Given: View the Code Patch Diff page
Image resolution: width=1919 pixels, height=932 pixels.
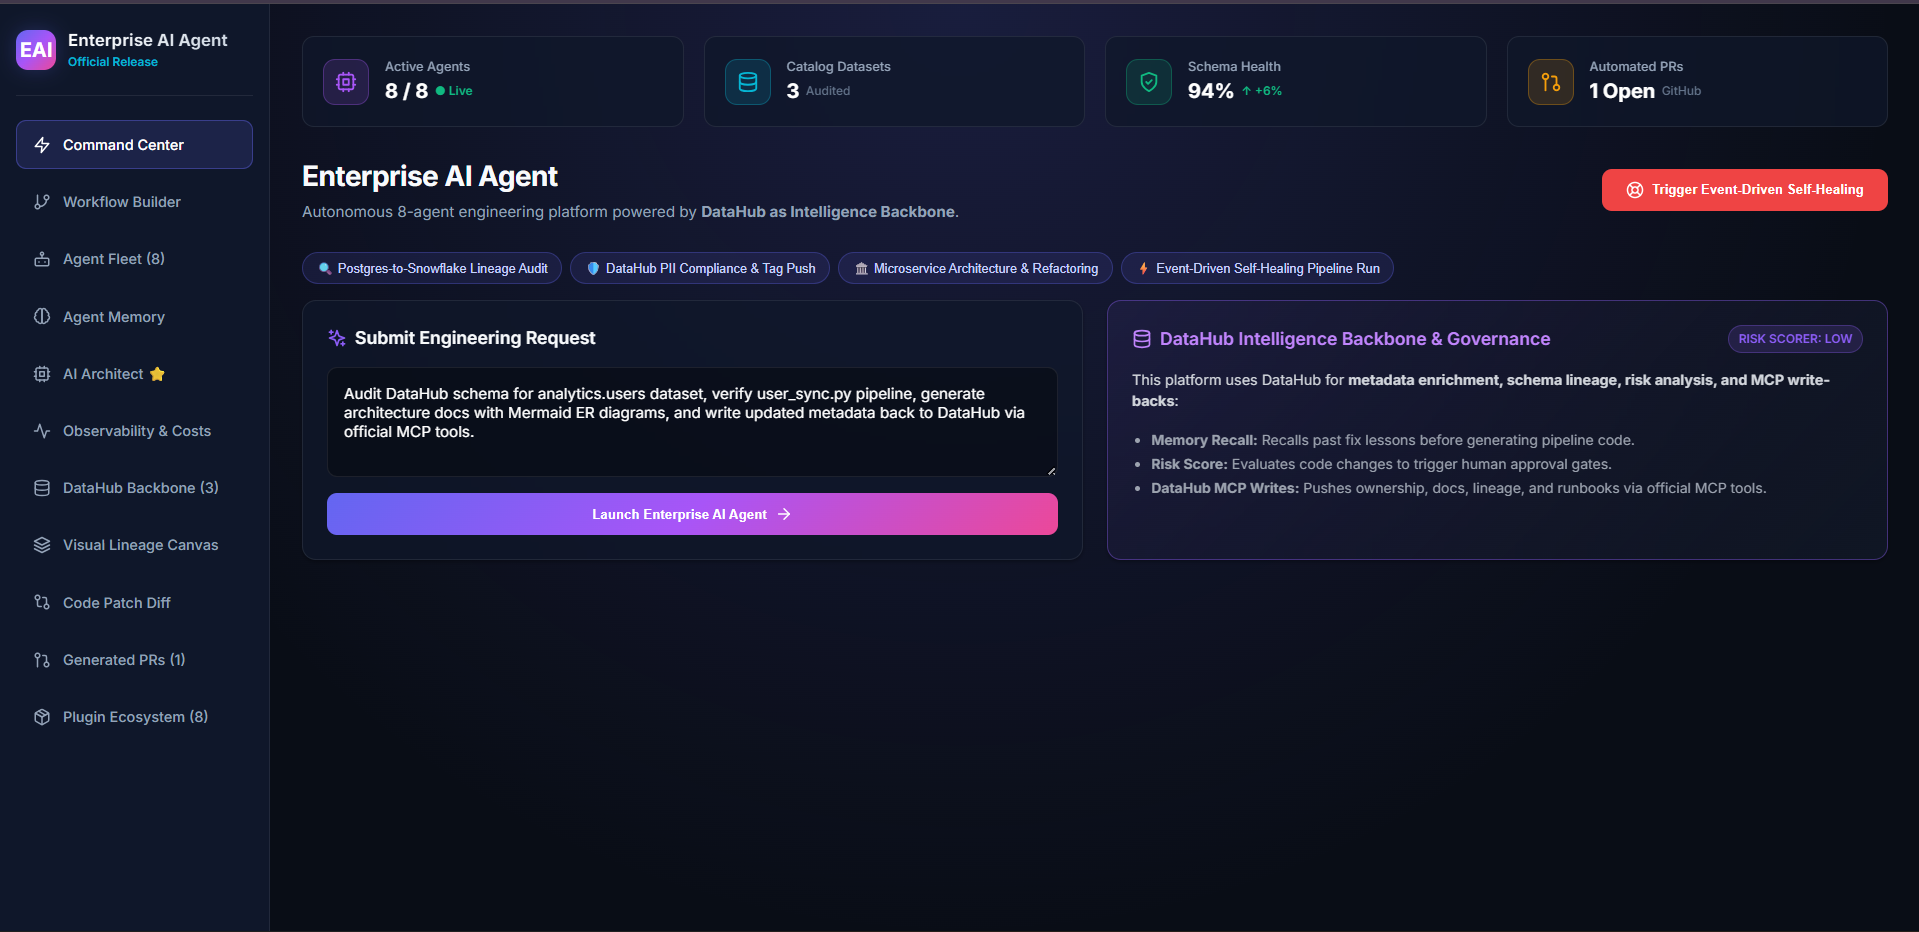Looking at the screenshot, I should [x=134, y=603].
